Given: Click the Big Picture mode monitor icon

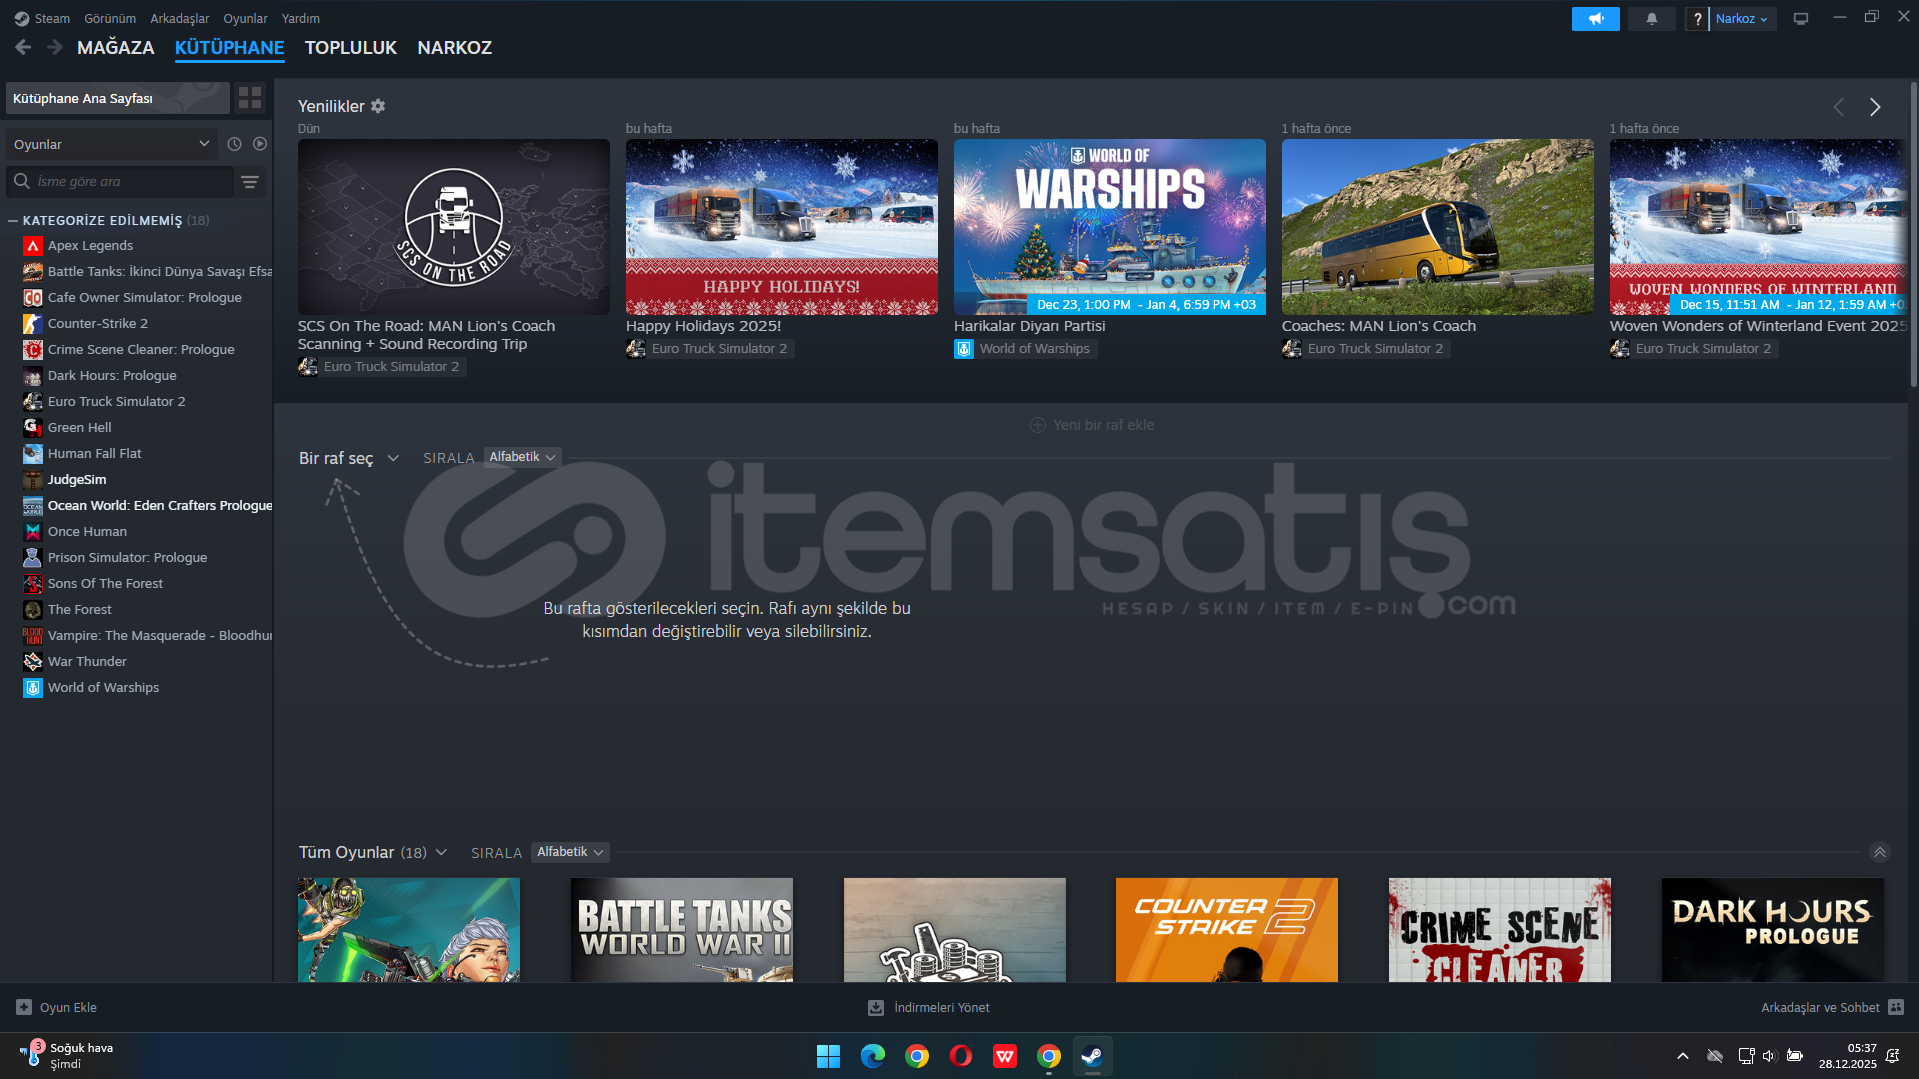Looking at the screenshot, I should [1800, 19].
